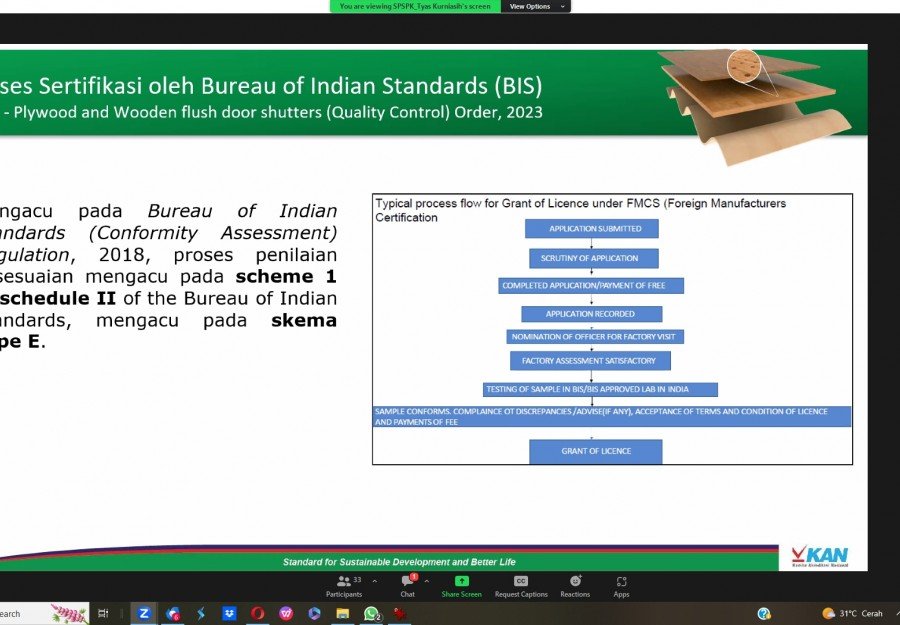Click the KAN logo on the slide
The image size is (900, 625).
pos(820,556)
